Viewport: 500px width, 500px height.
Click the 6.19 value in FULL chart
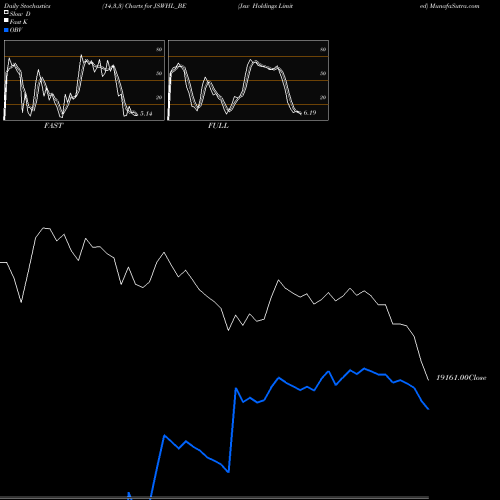[x=310, y=113]
